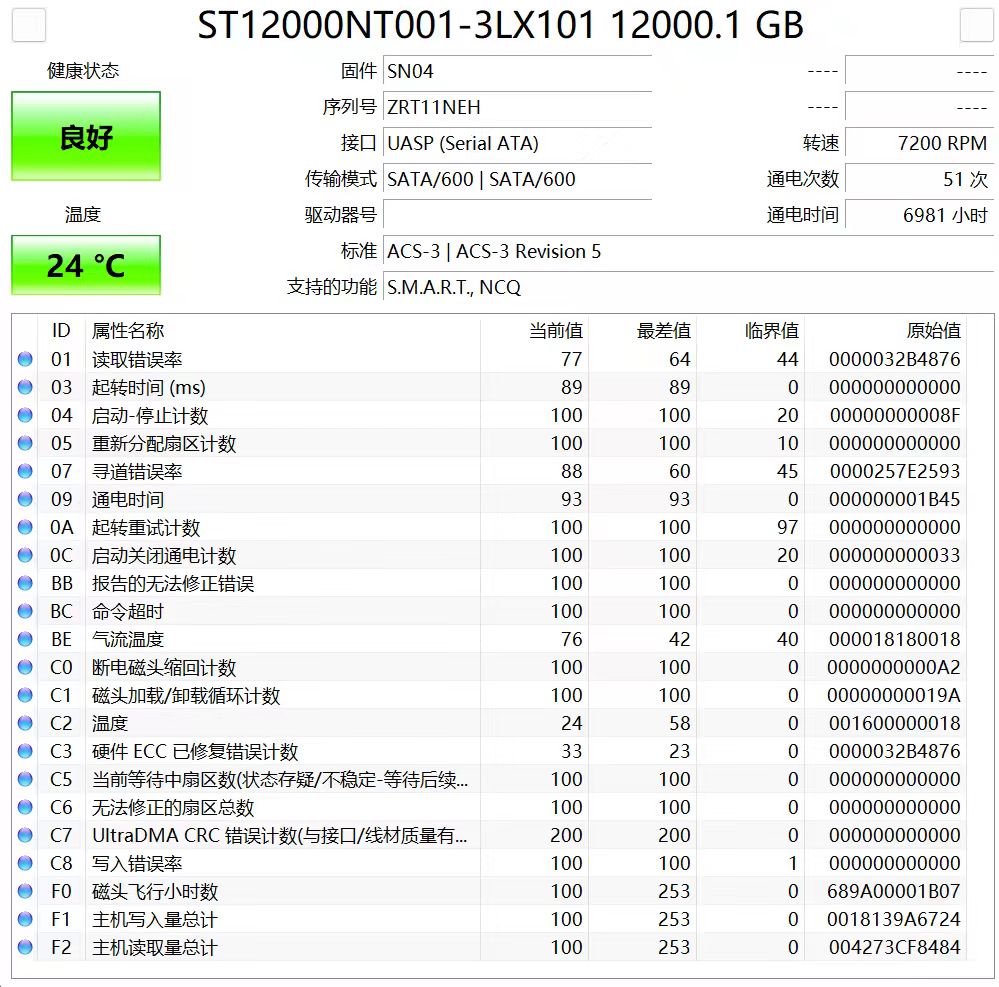Click the blue status indicator for 读取错误率
The image size is (999, 987).
[25, 359]
